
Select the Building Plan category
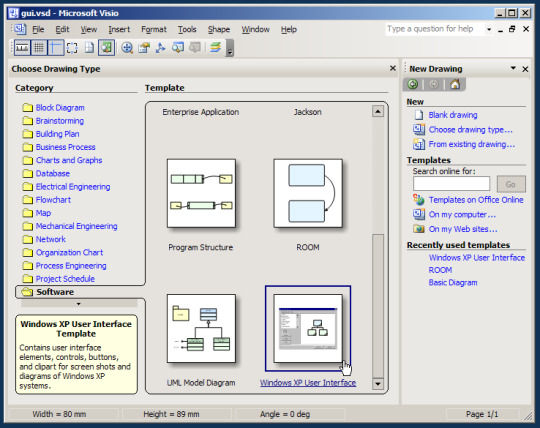[x=51, y=134]
